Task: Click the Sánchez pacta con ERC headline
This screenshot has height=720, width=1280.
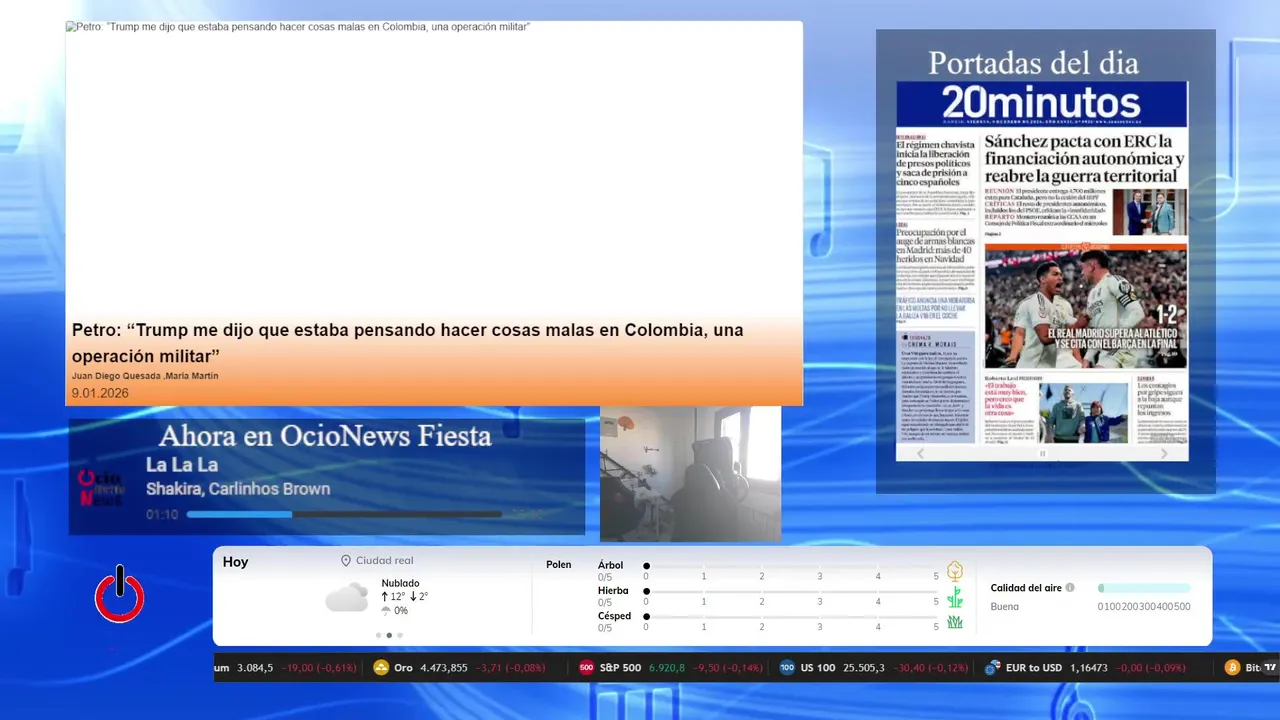Action: 1085,158
